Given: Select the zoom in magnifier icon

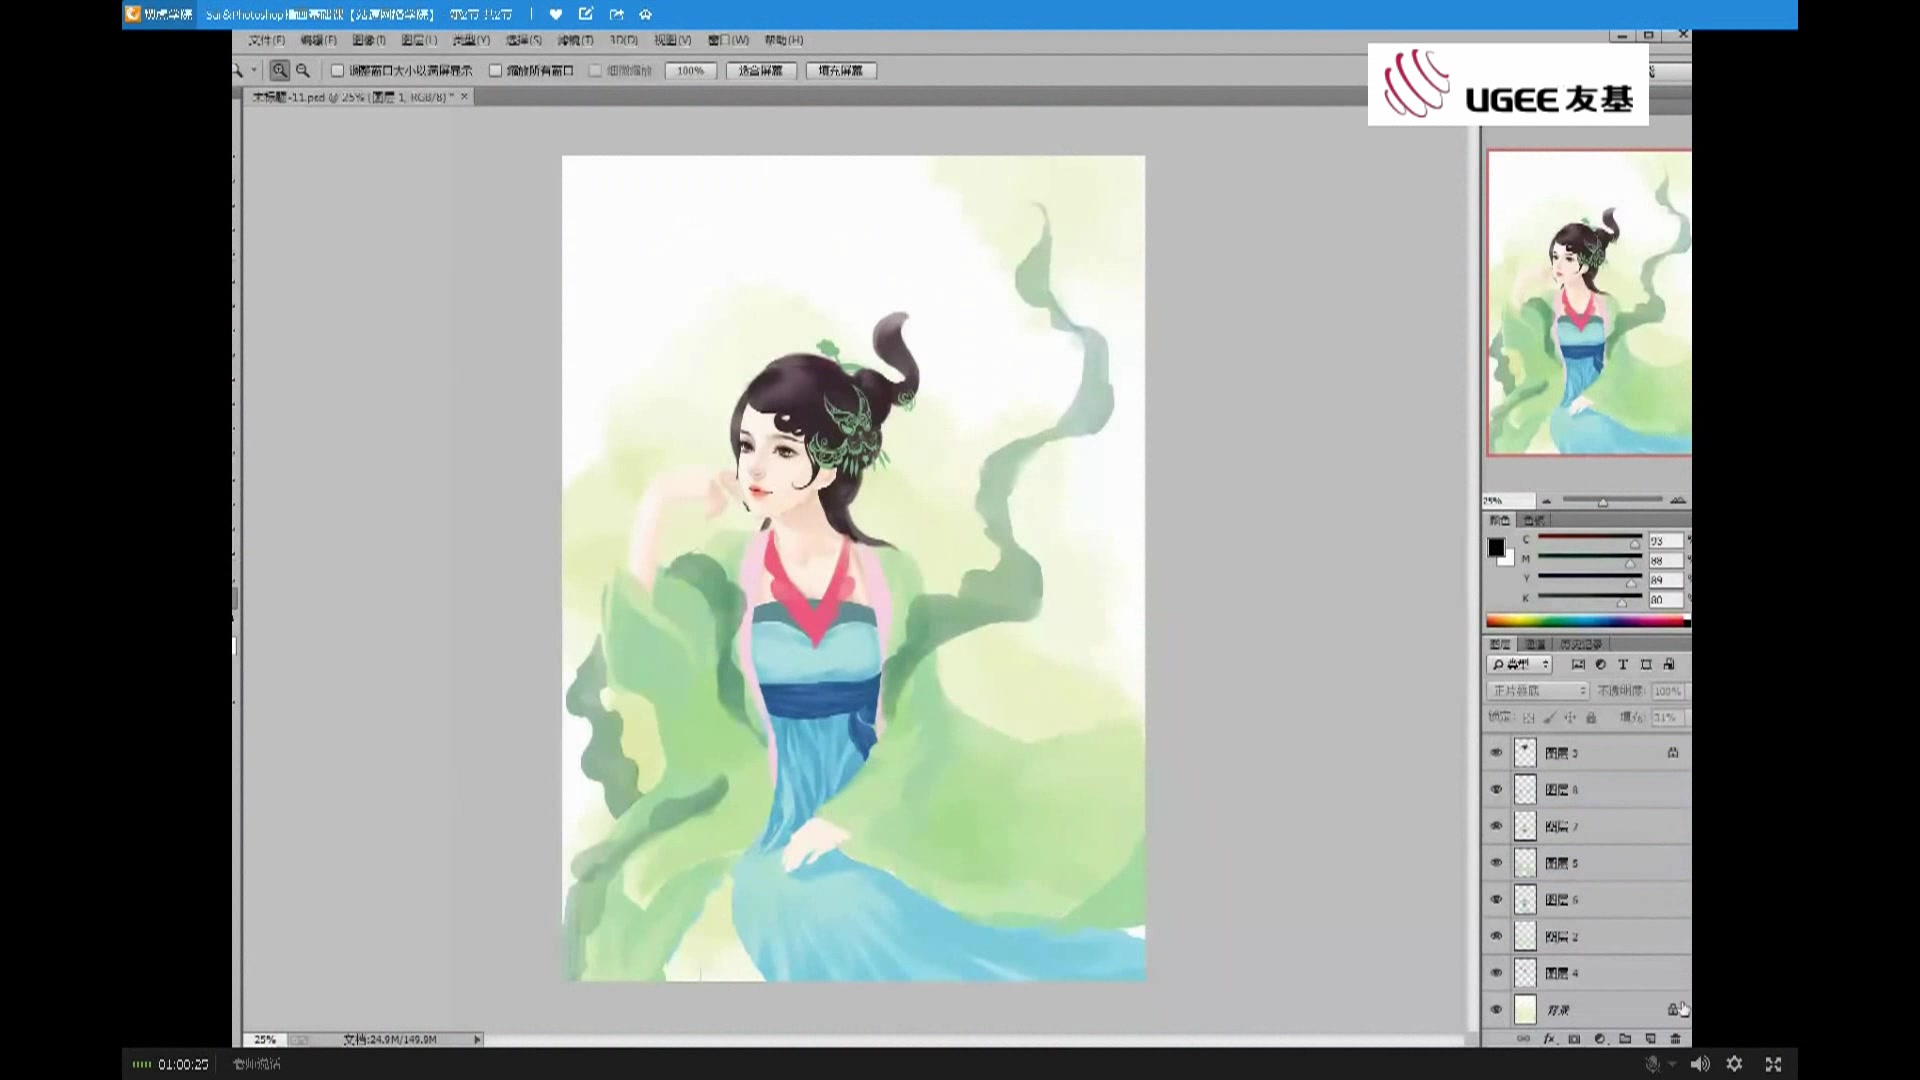Looking at the screenshot, I should point(280,70).
